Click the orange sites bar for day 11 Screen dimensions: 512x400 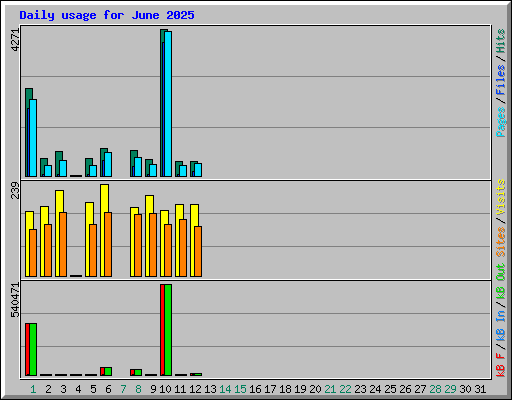click(x=183, y=248)
